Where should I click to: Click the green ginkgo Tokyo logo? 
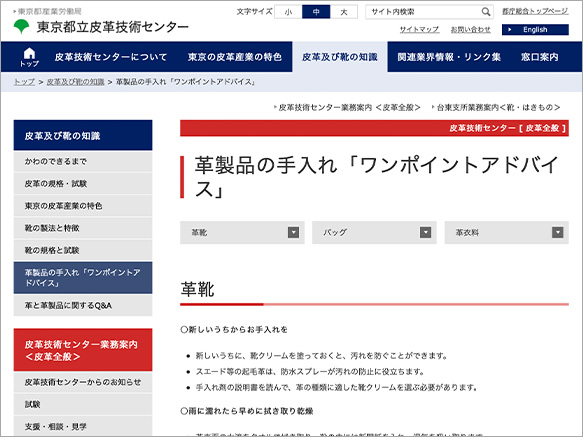(x=21, y=26)
